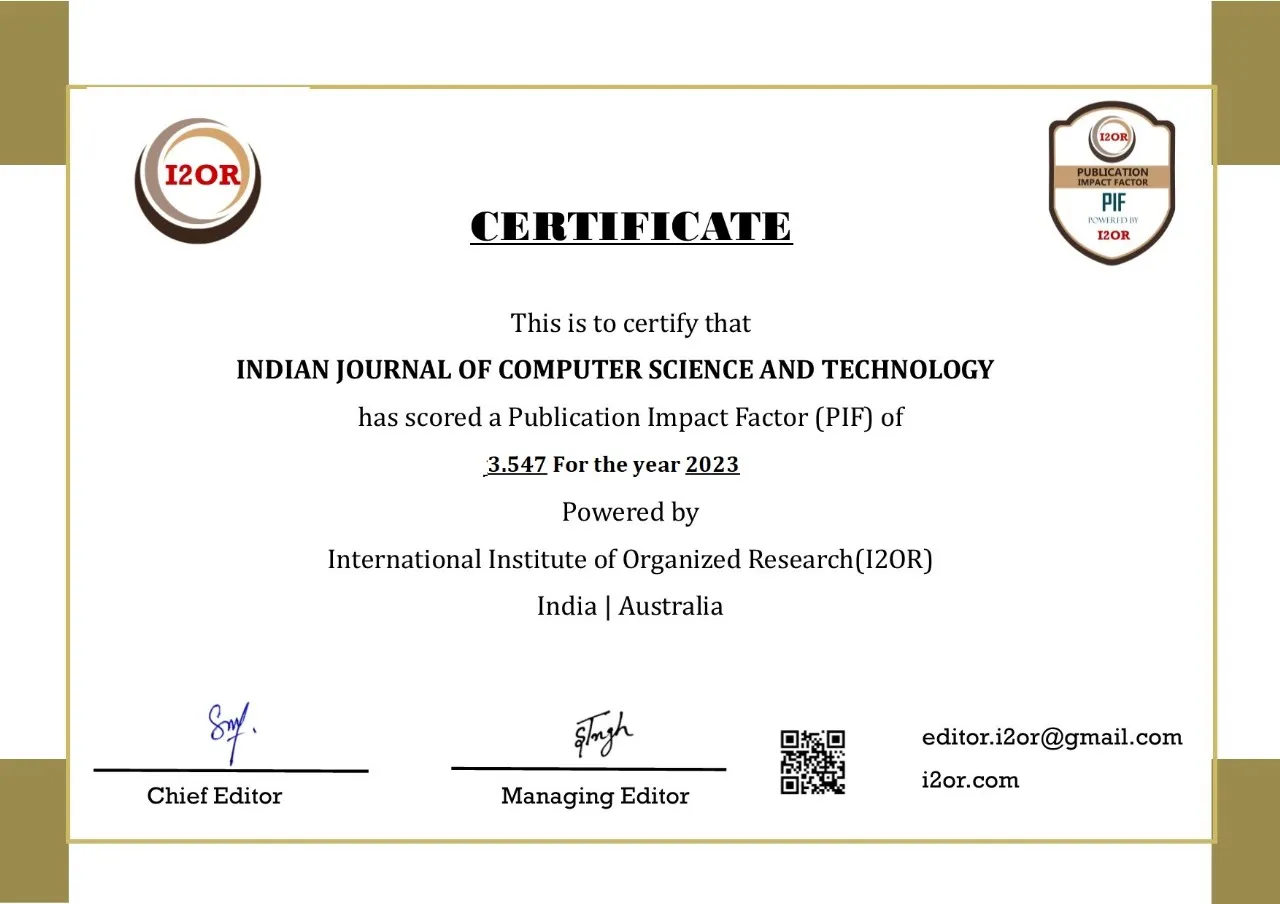Click the score value 3.547

516,465
